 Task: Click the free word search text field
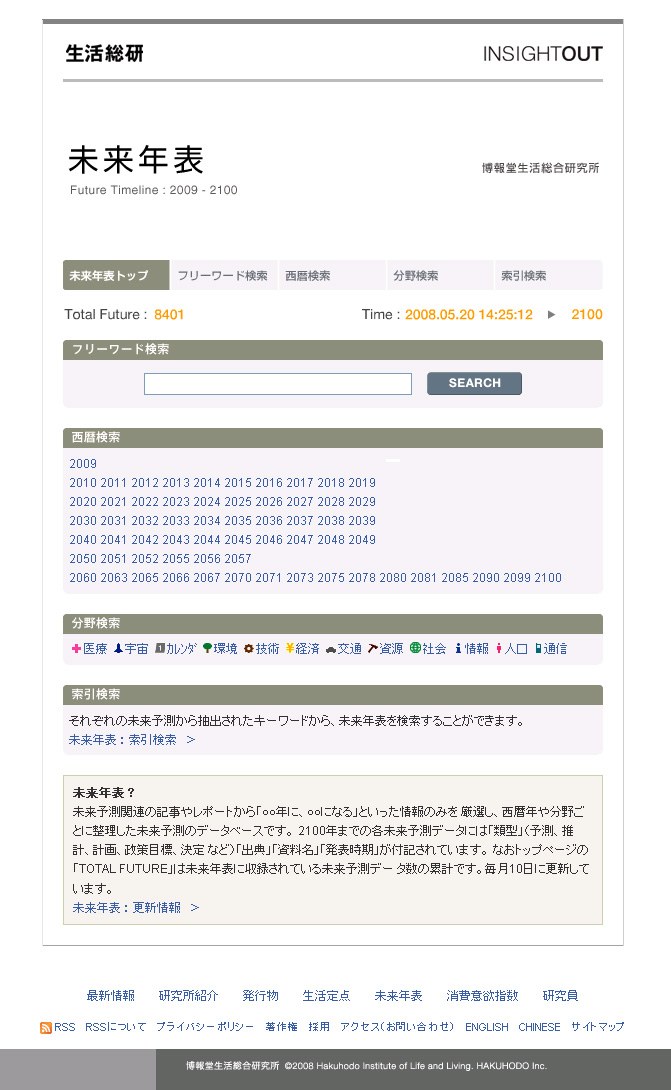point(277,384)
